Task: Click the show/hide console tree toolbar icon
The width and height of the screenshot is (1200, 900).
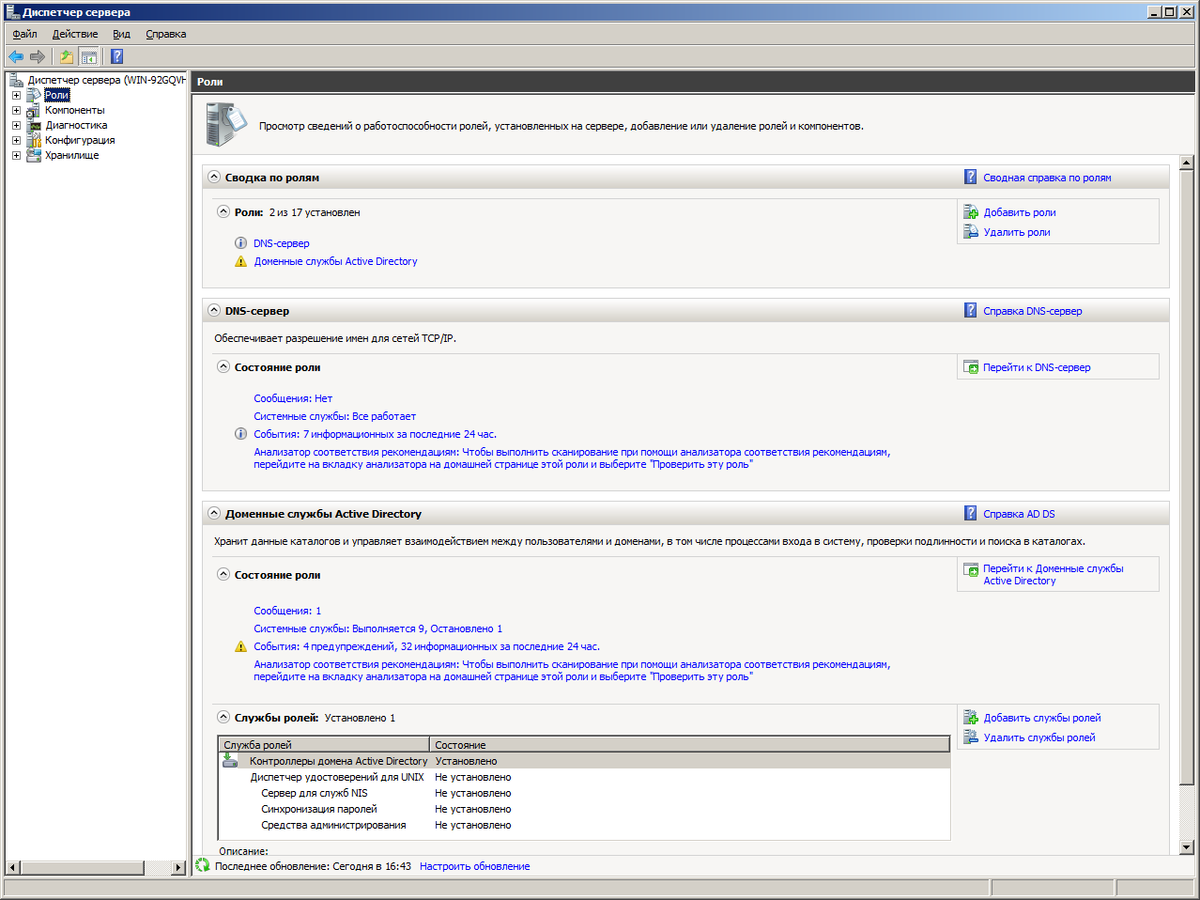Action: tap(89, 57)
